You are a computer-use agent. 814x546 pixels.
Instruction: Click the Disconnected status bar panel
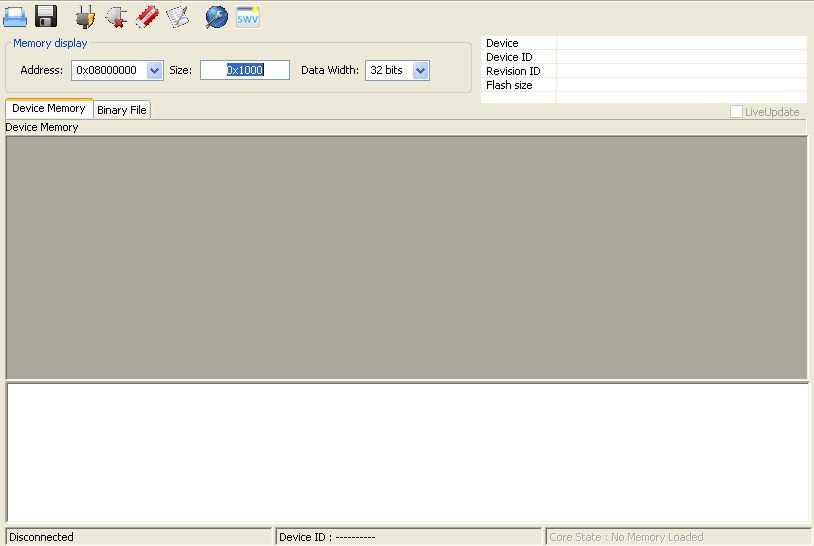click(x=138, y=537)
